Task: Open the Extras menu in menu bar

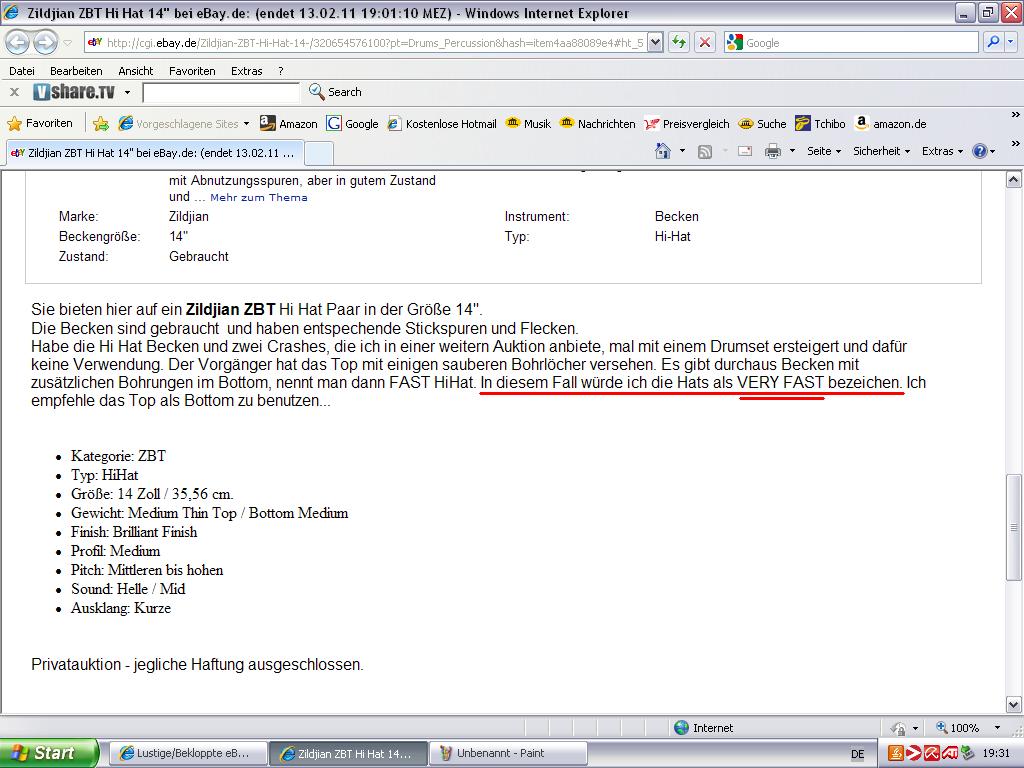Action: click(247, 71)
